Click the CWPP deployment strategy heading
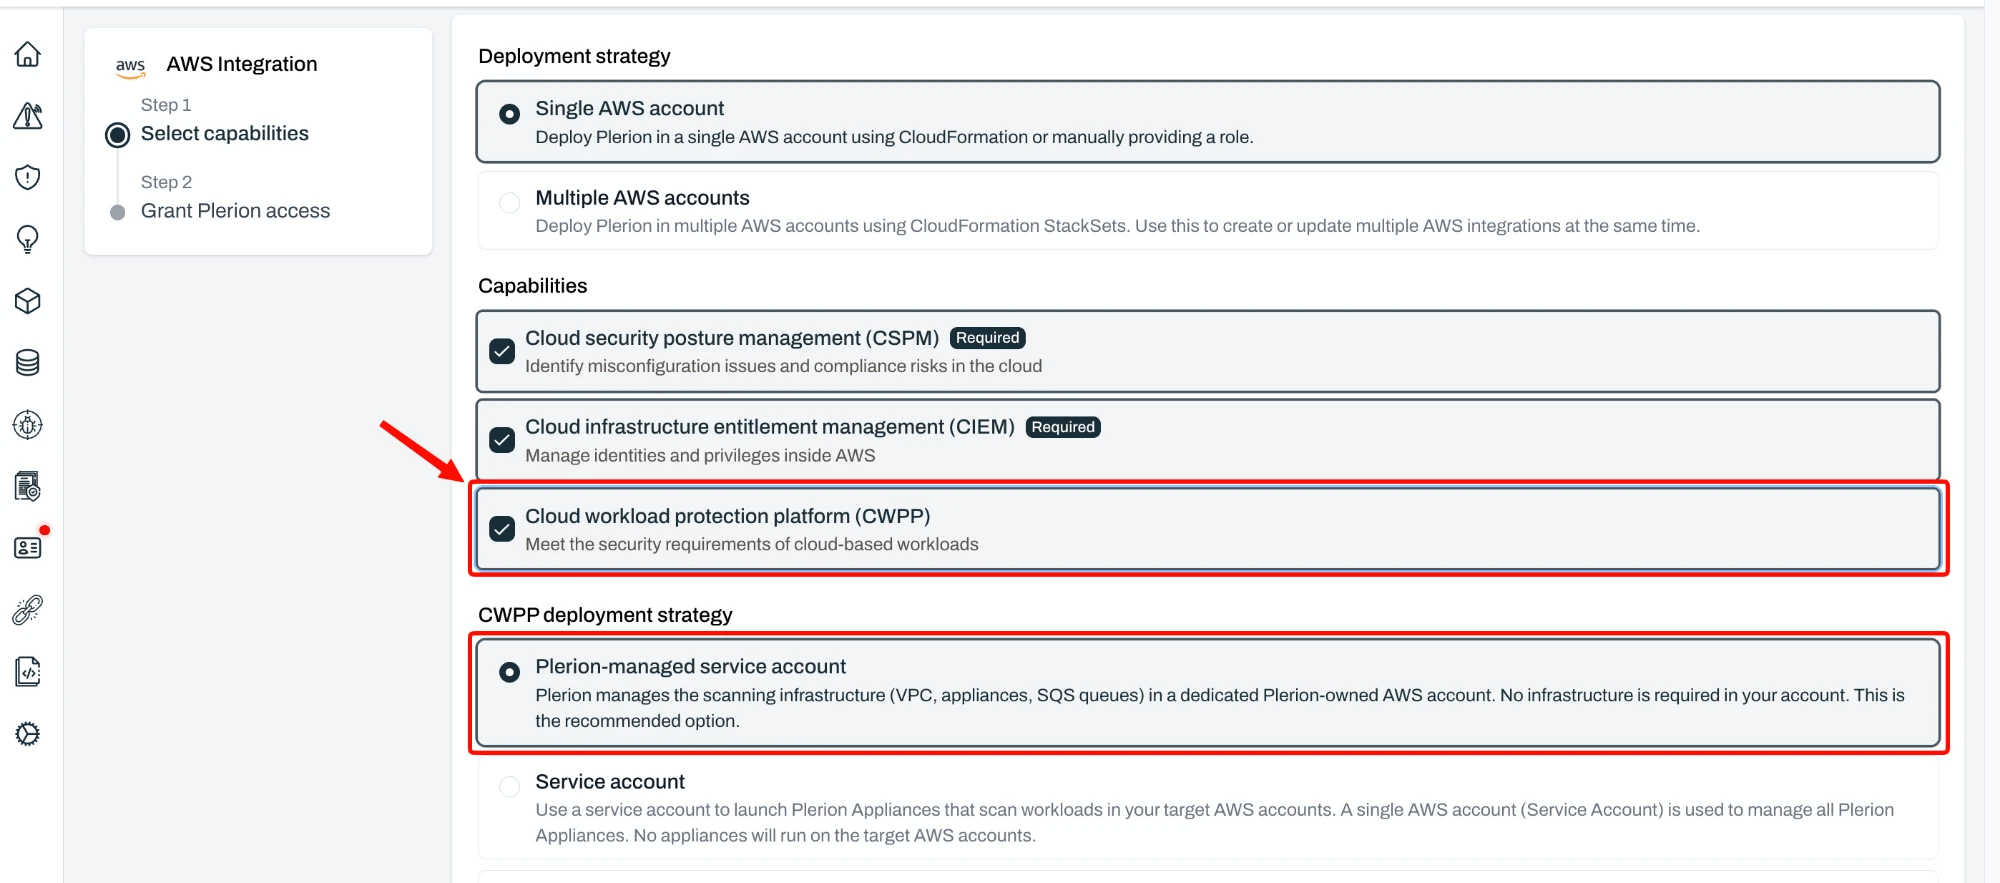The height and width of the screenshot is (883, 2000). (x=605, y=615)
